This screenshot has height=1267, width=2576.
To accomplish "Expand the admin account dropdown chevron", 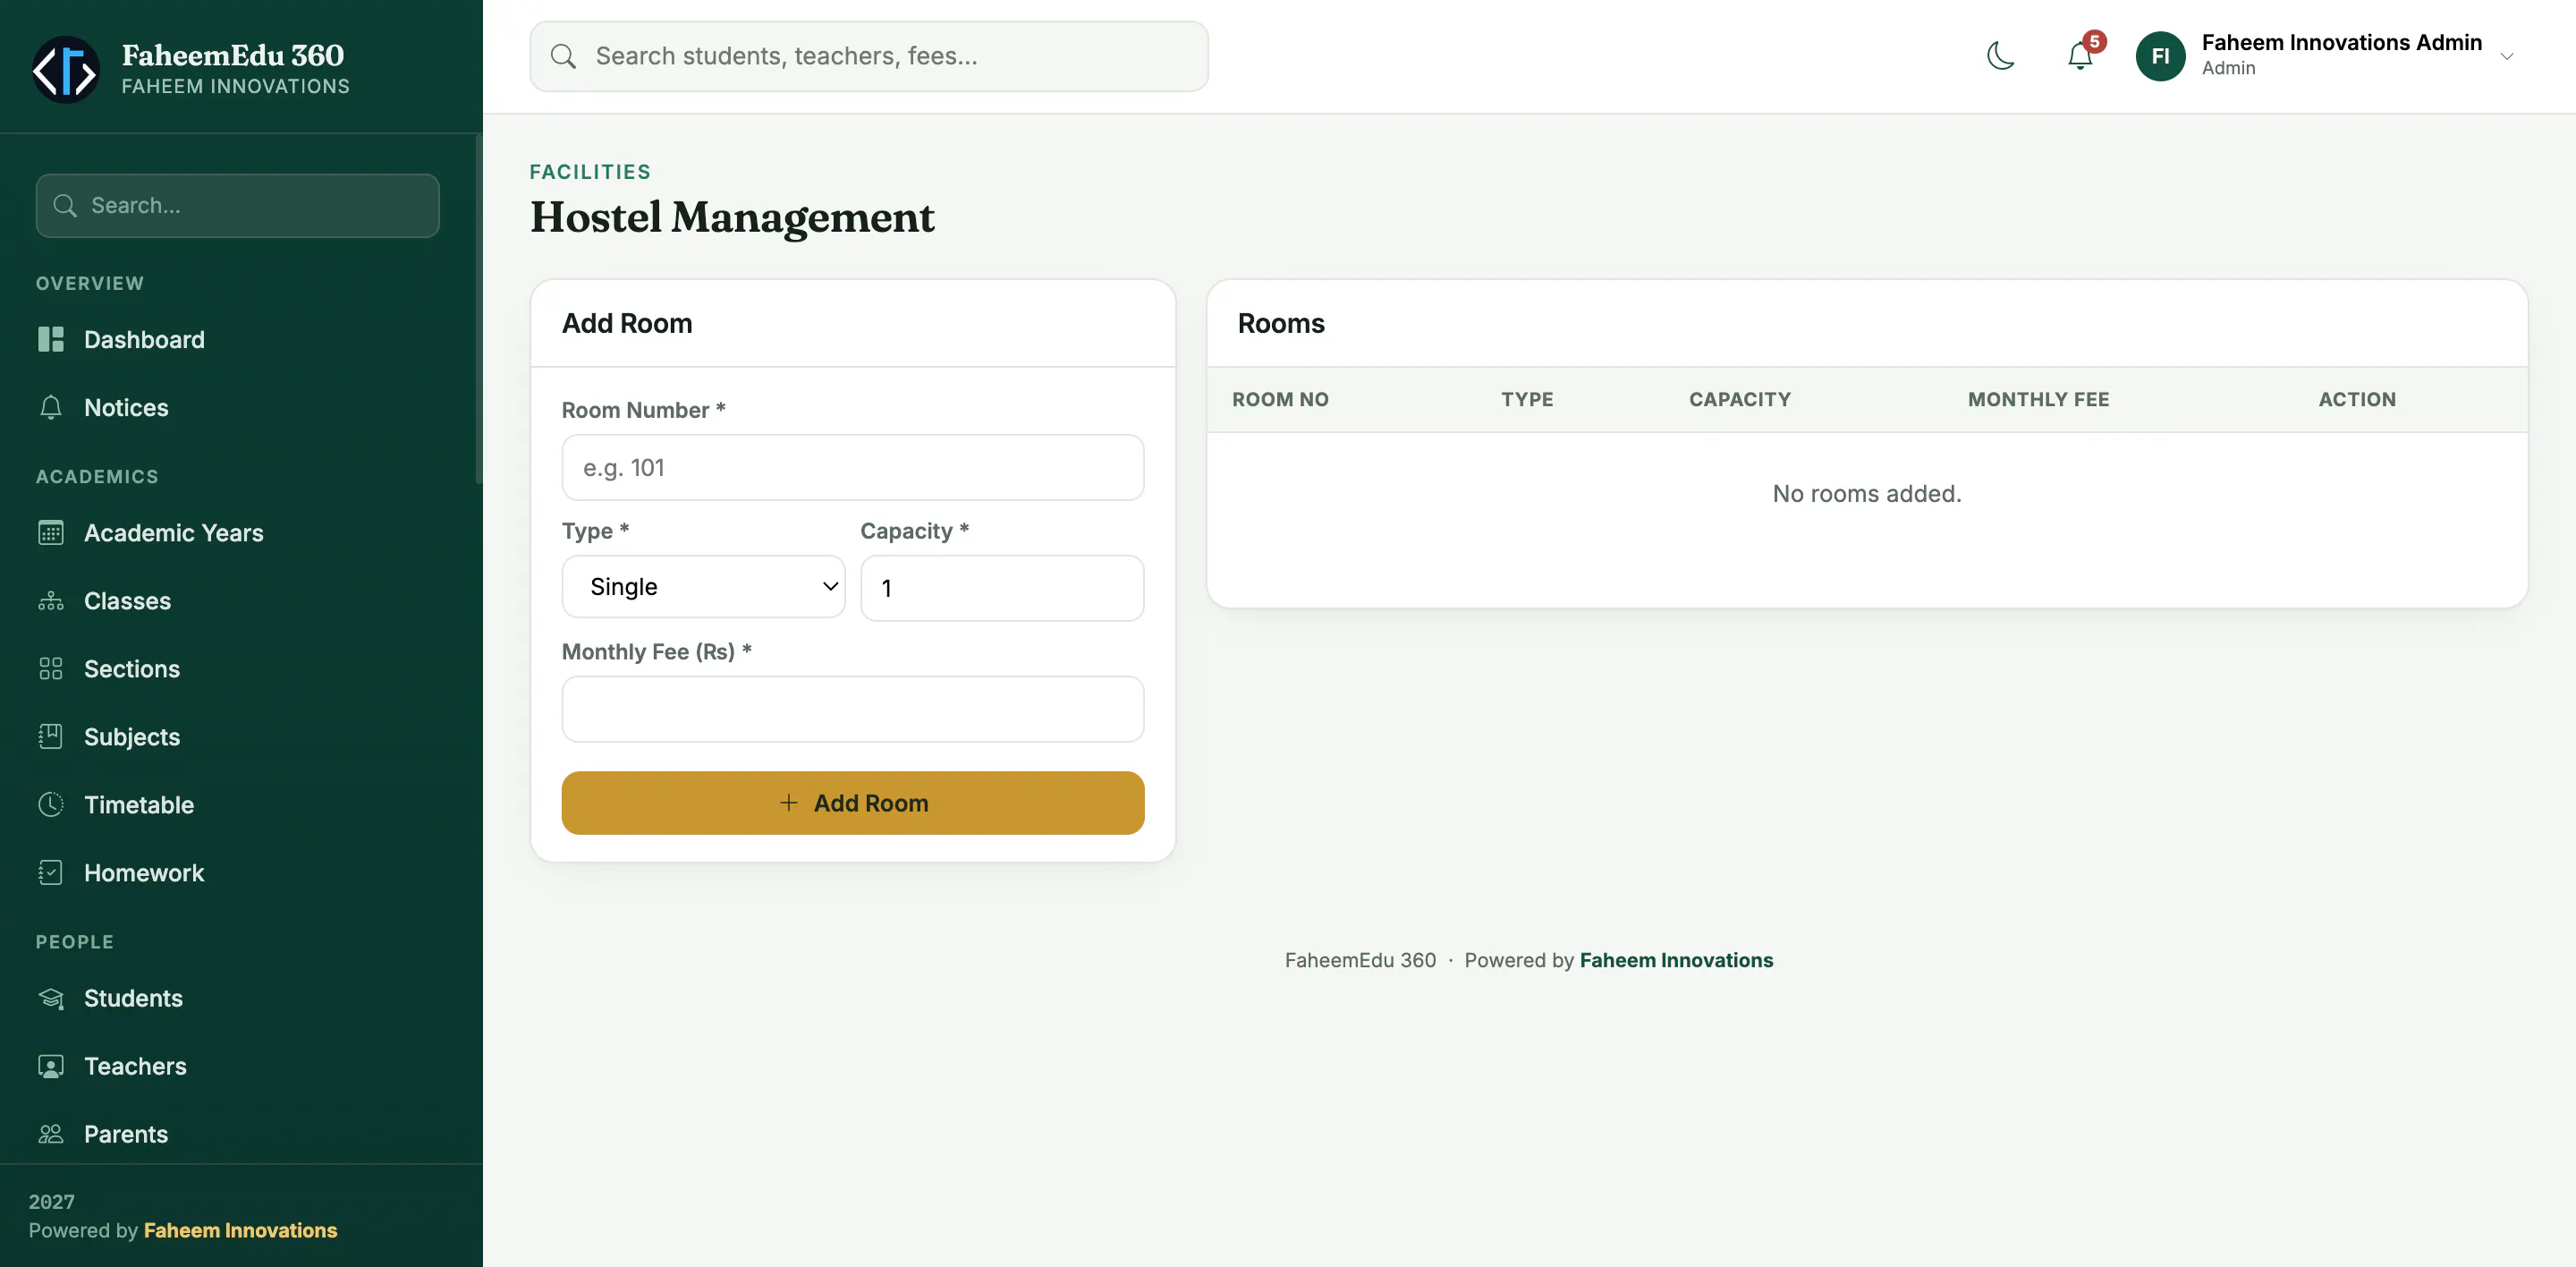I will coord(2507,56).
